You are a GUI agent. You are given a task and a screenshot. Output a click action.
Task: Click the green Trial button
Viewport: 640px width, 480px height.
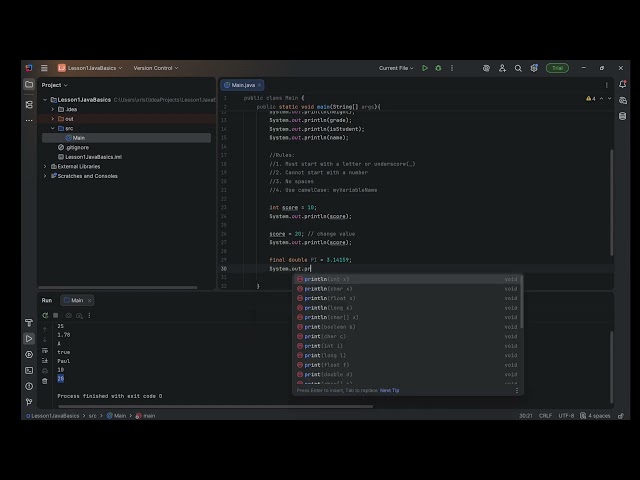point(557,68)
